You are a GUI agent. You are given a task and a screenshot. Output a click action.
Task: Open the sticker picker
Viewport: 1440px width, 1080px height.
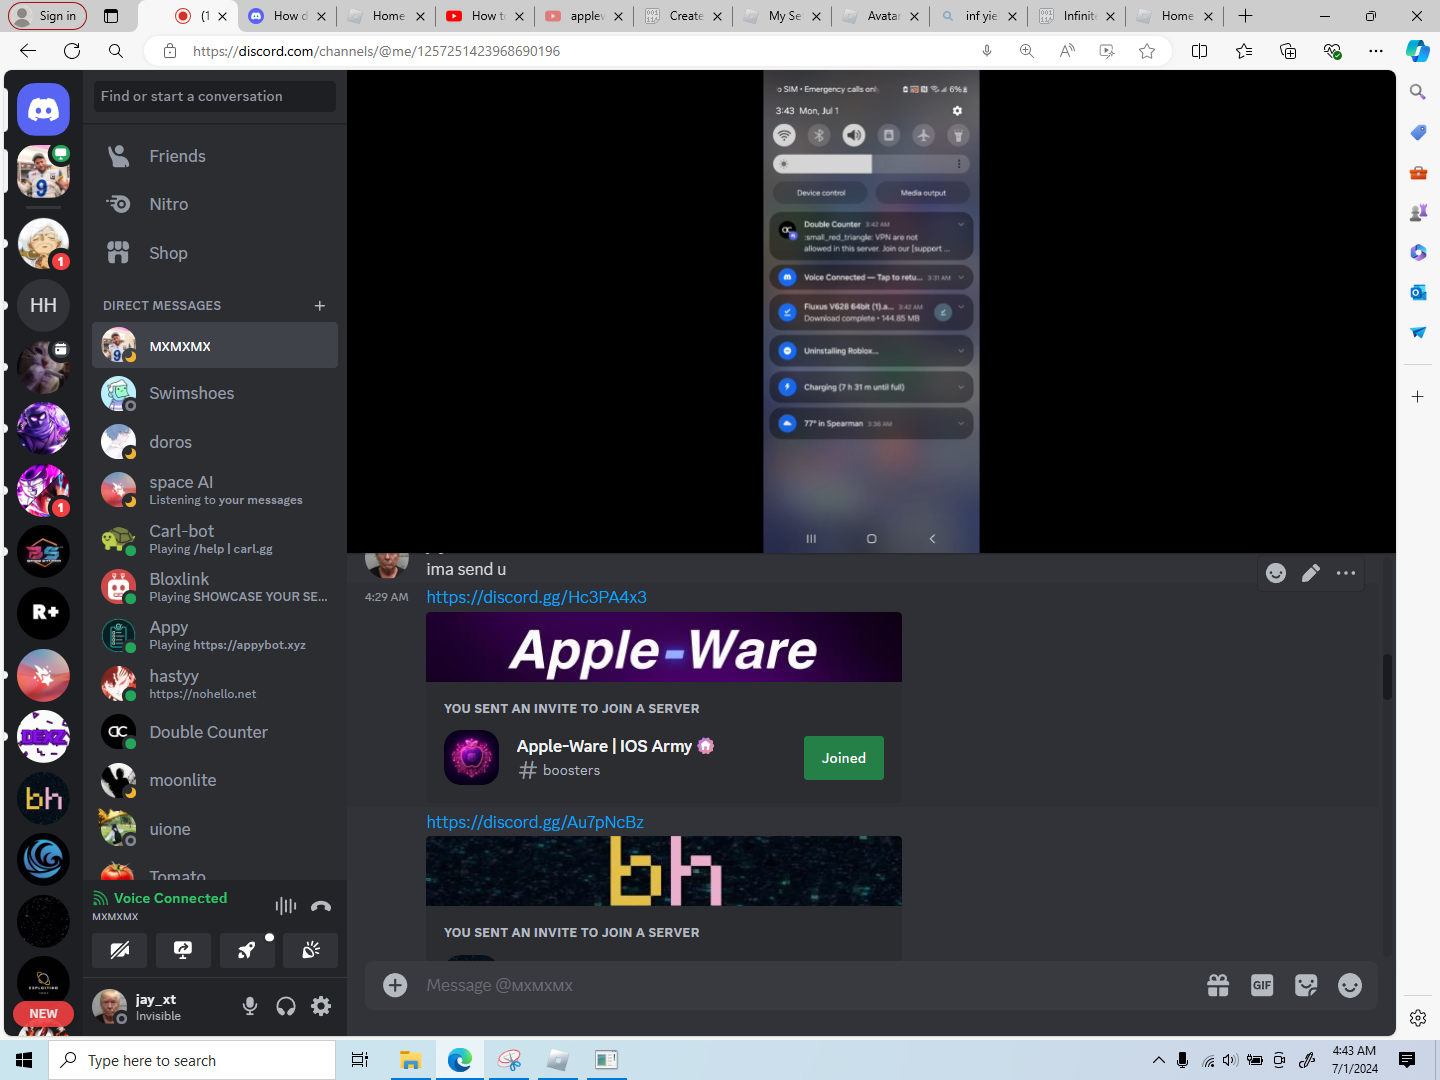coord(1306,985)
